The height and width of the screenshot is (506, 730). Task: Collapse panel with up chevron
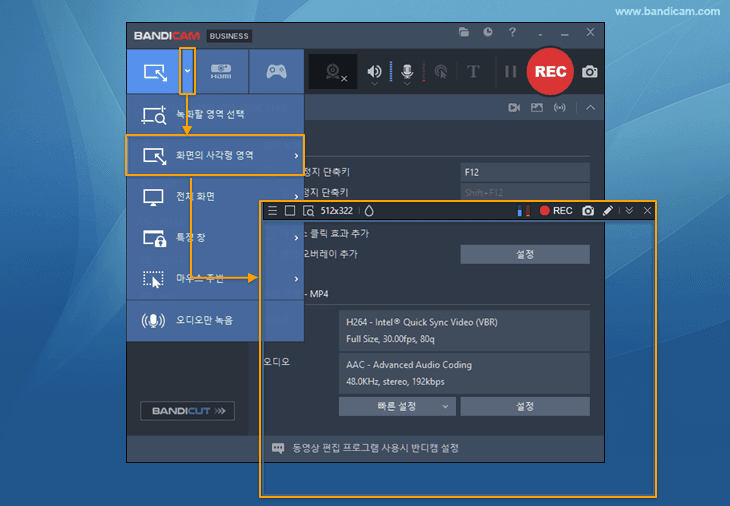point(590,108)
